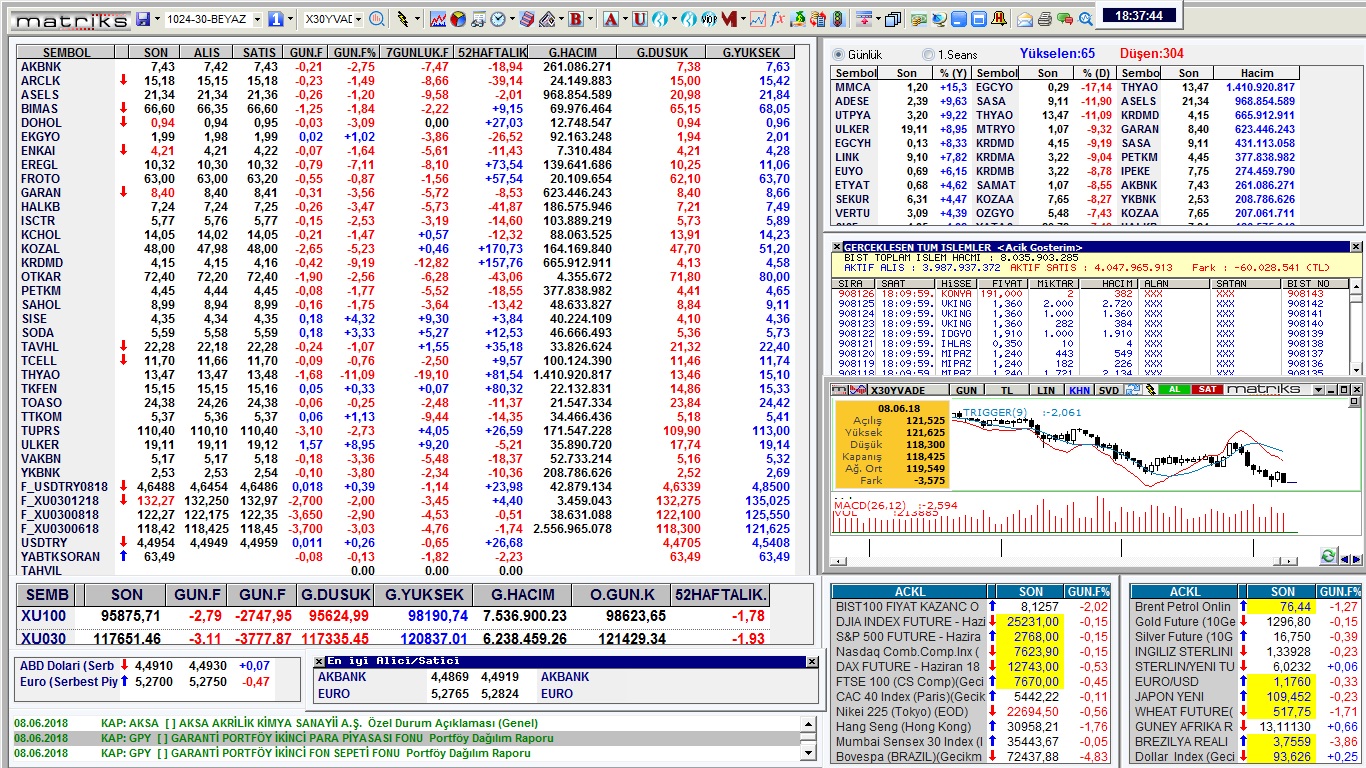The image size is (1366, 768).
Task: Click the red stacked books icon
Action: (526, 19)
